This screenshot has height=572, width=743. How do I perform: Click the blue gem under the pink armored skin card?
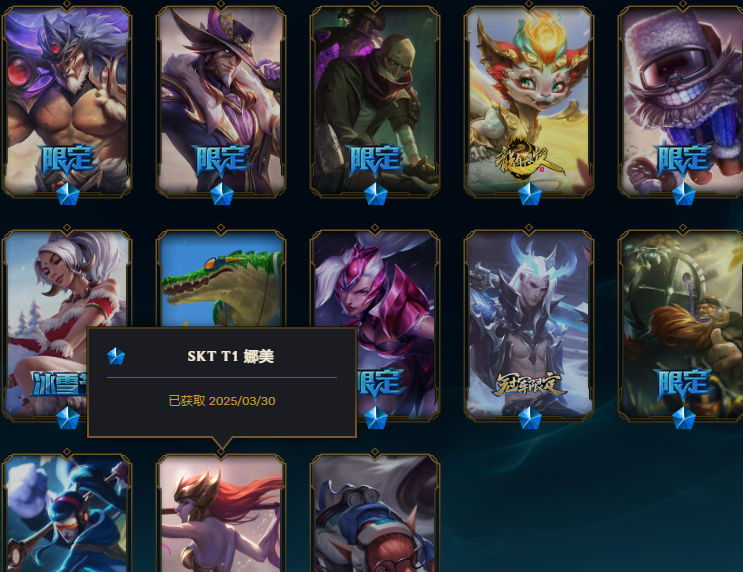[376, 418]
